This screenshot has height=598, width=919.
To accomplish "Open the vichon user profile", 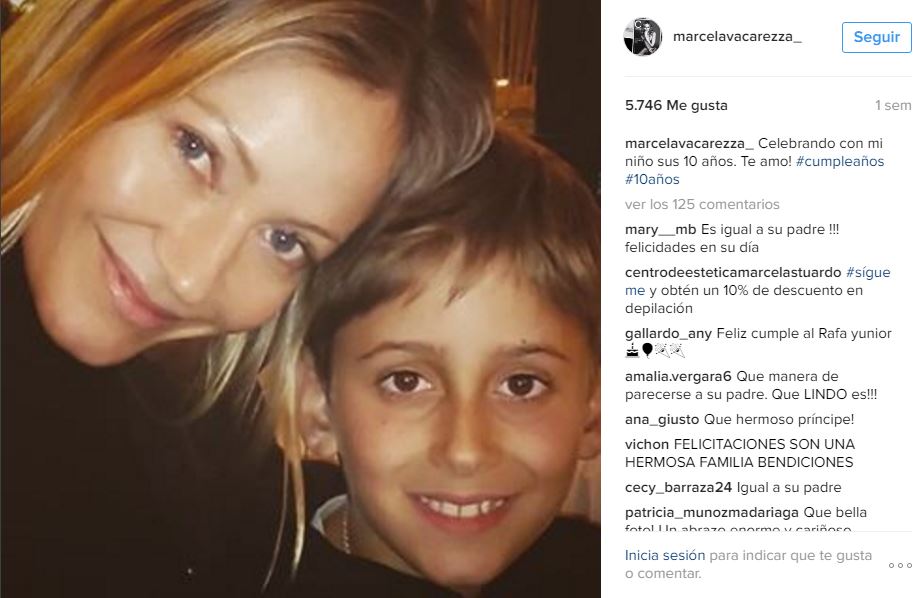I will [646, 444].
